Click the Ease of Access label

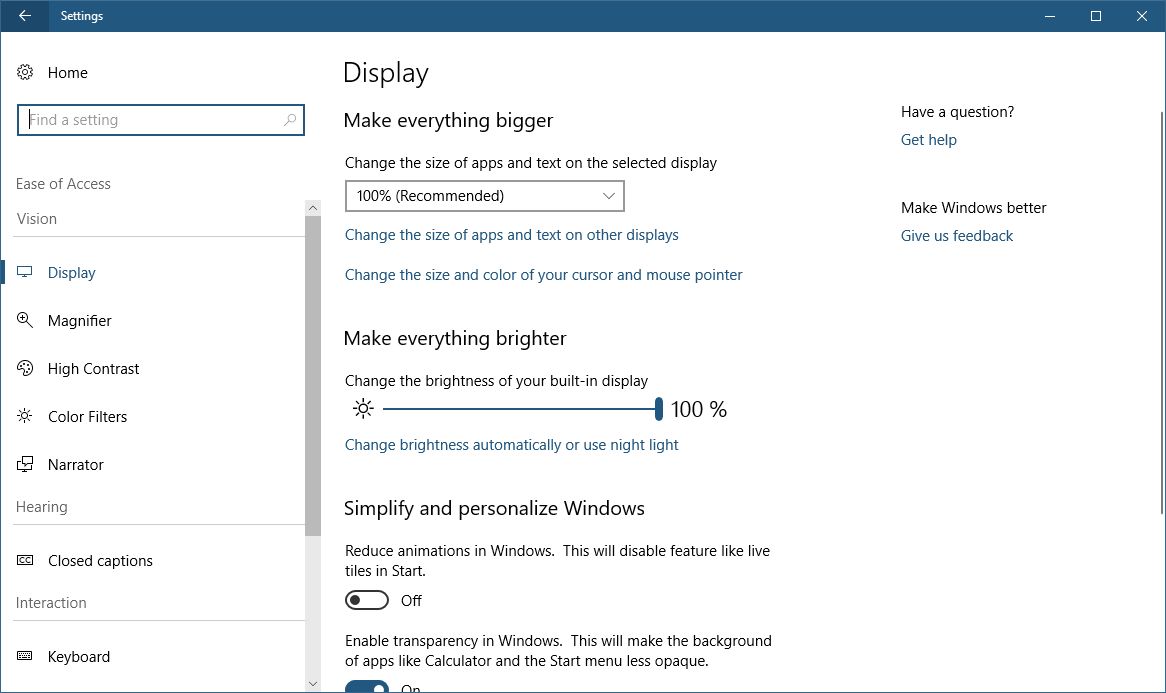click(63, 184)
